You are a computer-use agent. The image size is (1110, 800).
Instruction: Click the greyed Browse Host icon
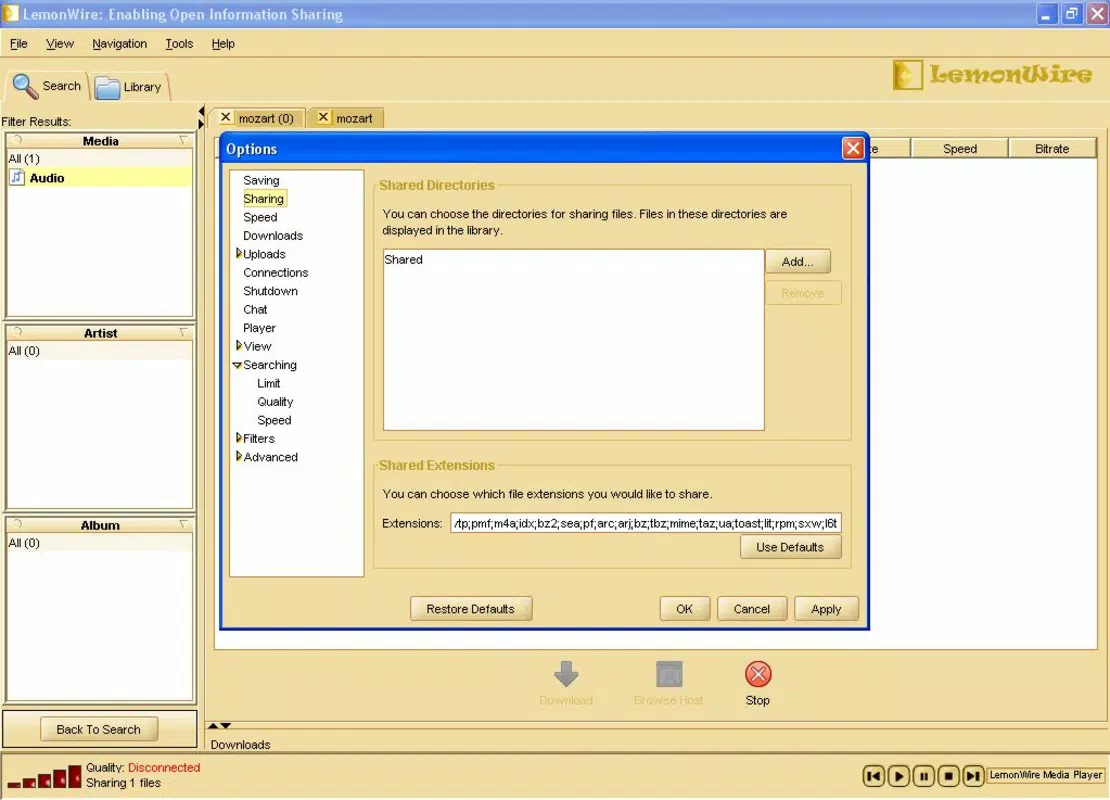pos(668,675)
